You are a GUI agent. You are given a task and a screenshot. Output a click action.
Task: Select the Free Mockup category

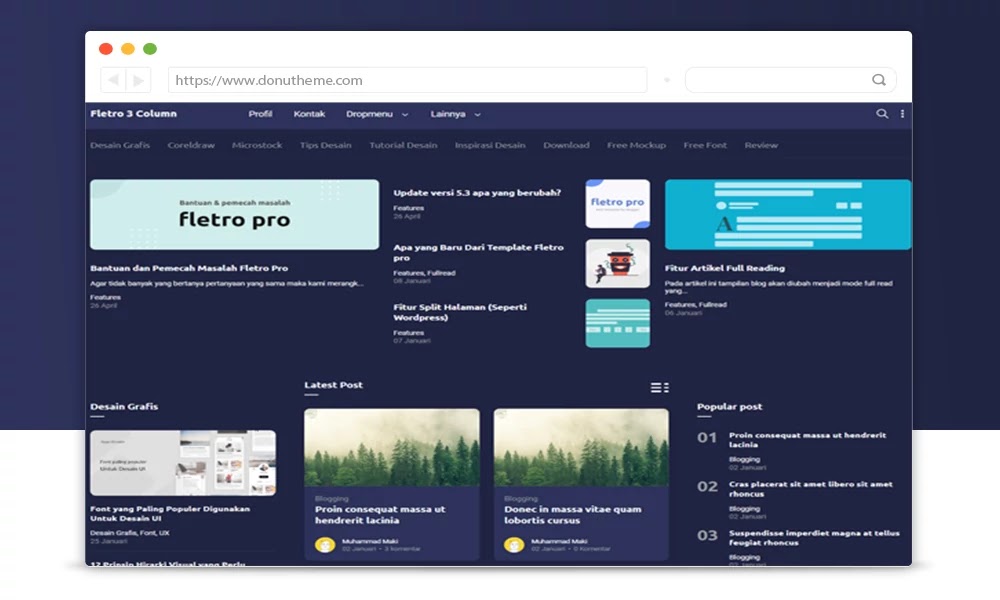tap(636, 145)
